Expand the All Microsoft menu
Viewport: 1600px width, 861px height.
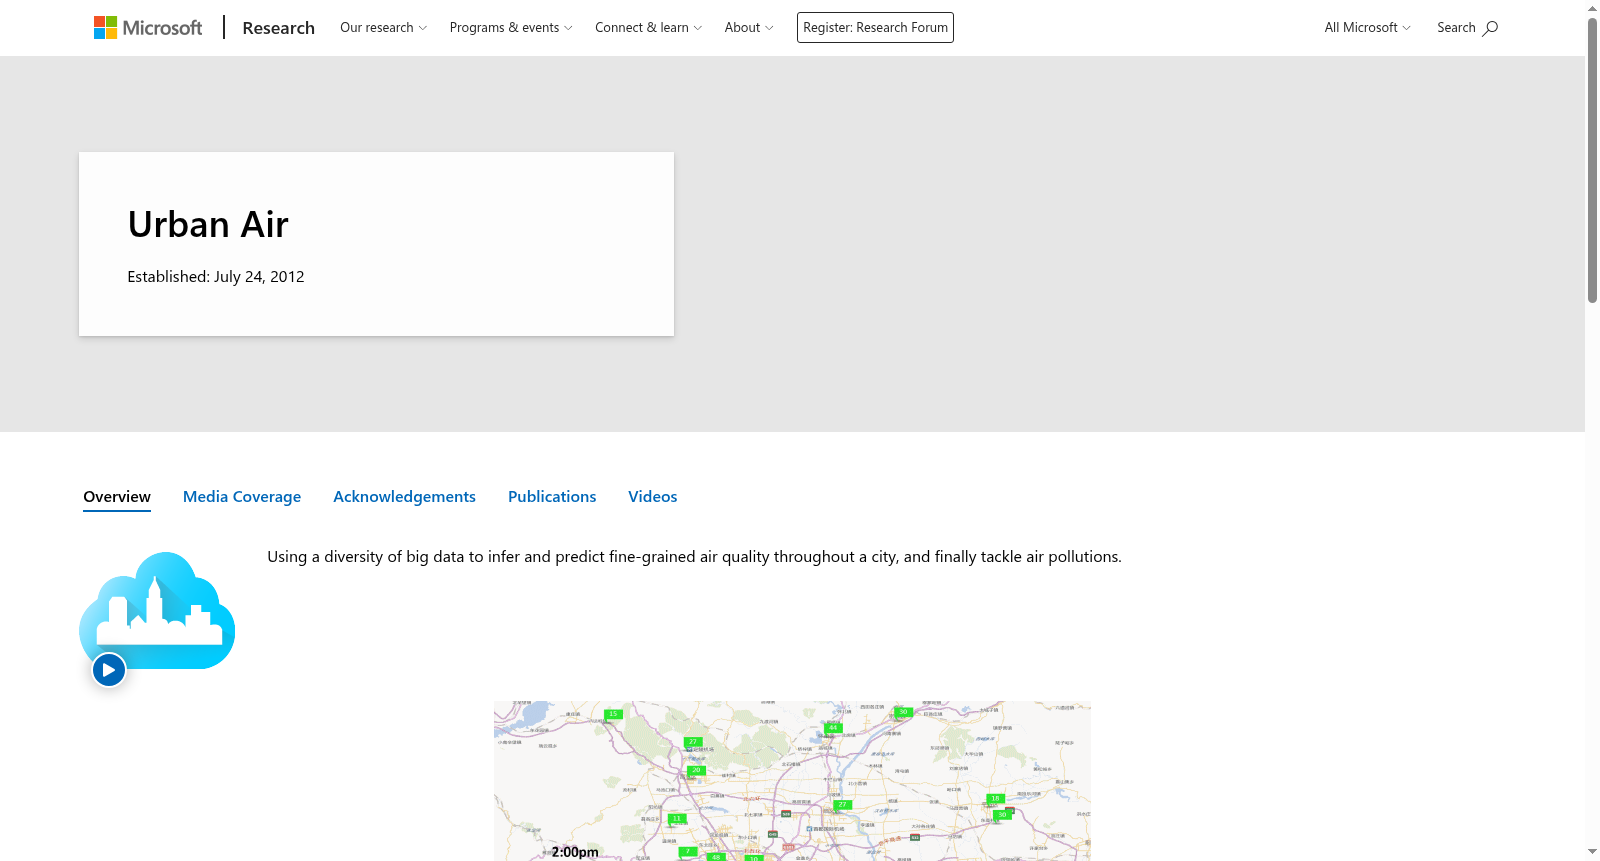[x=1367, y=28]
